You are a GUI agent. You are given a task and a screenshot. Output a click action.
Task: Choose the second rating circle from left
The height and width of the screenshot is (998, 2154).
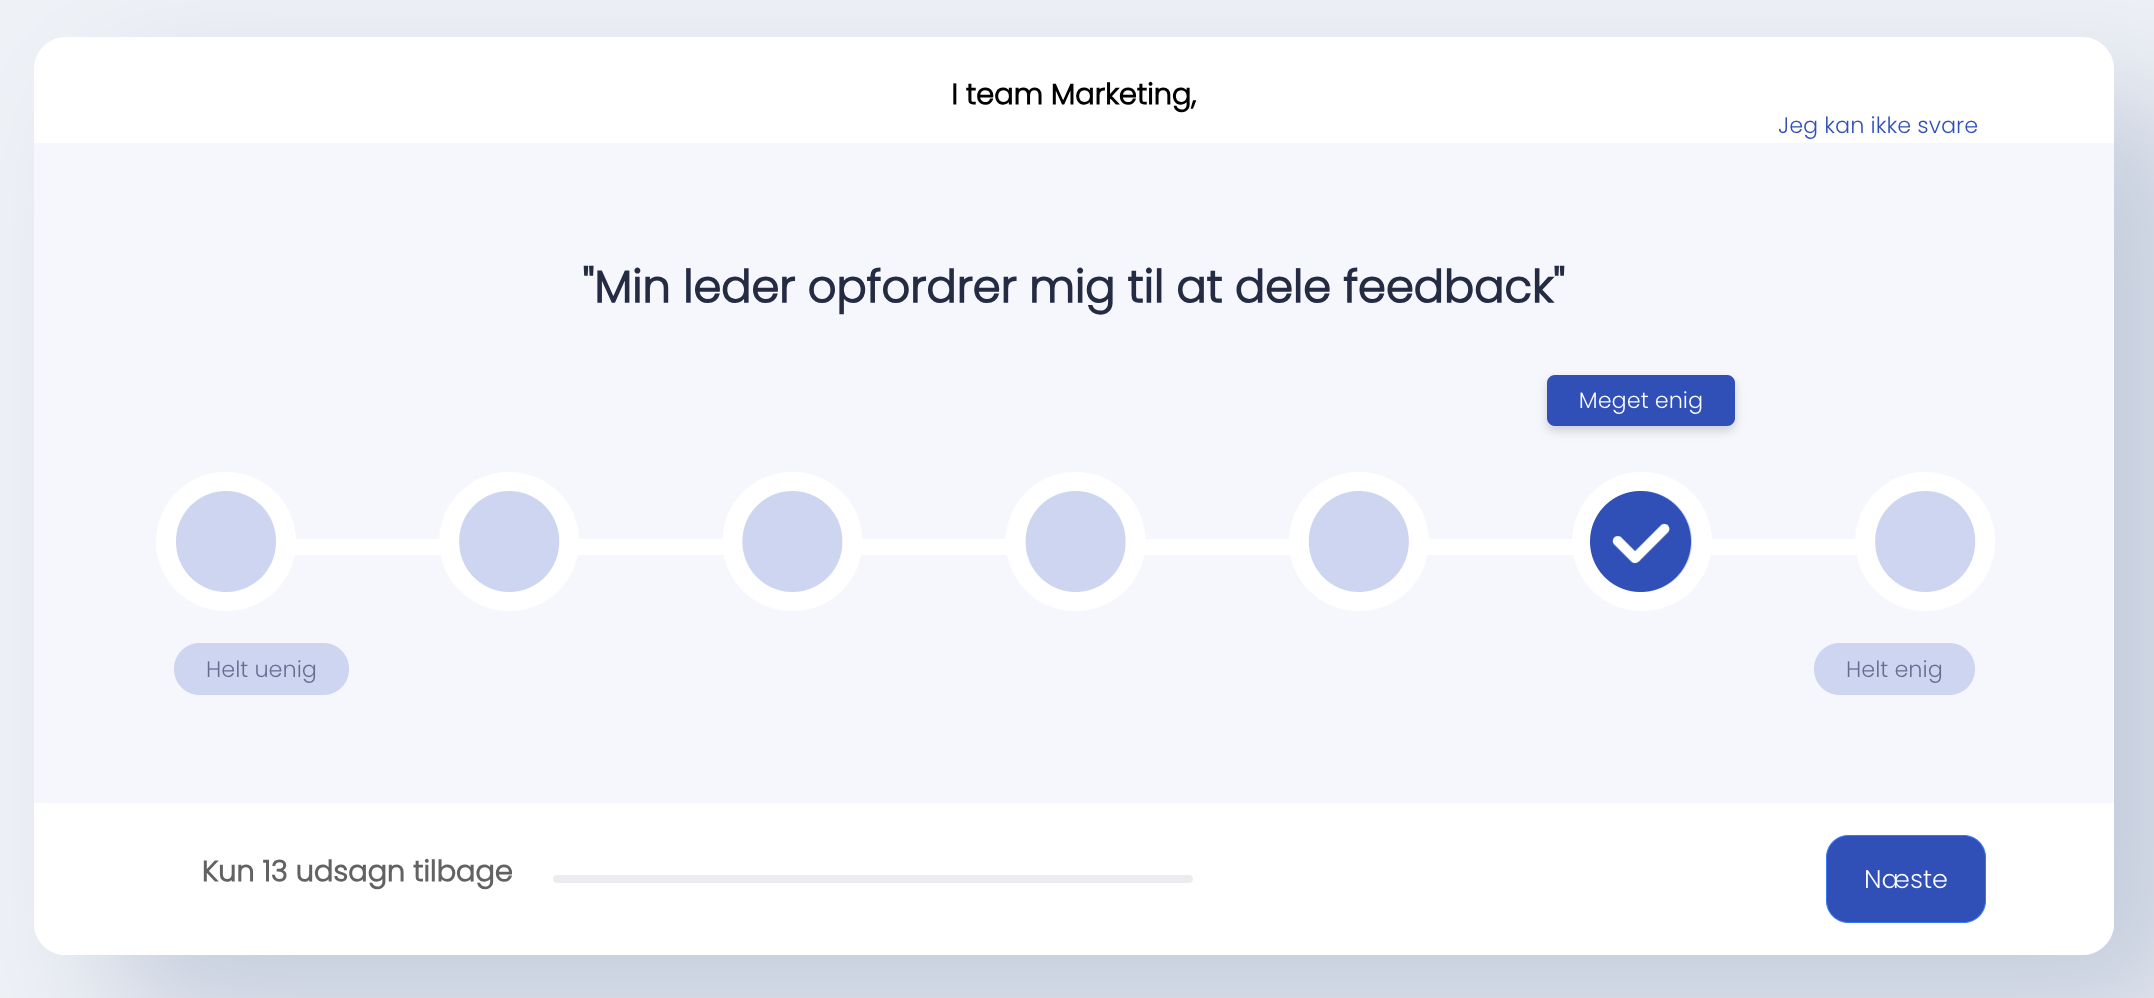click(509, 541)
